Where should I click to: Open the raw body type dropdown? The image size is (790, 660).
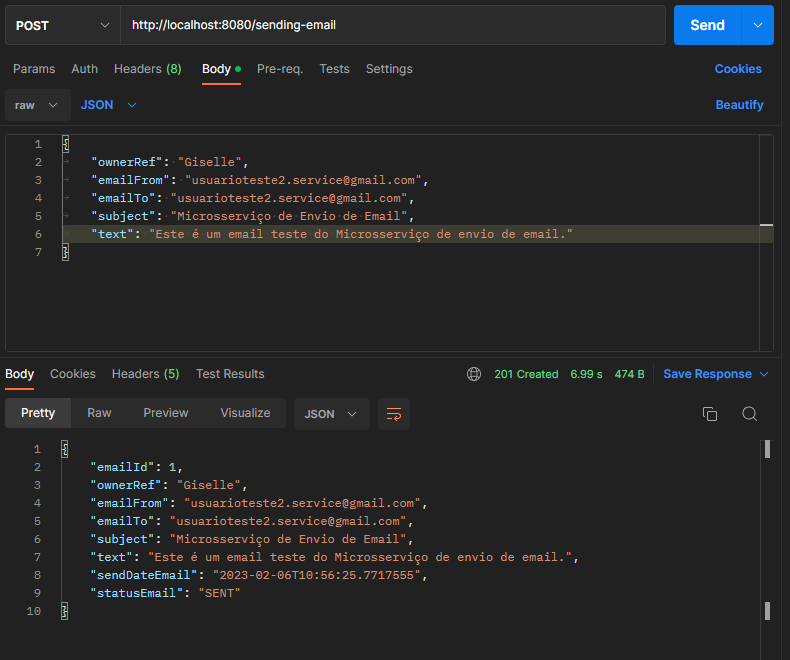38,105
